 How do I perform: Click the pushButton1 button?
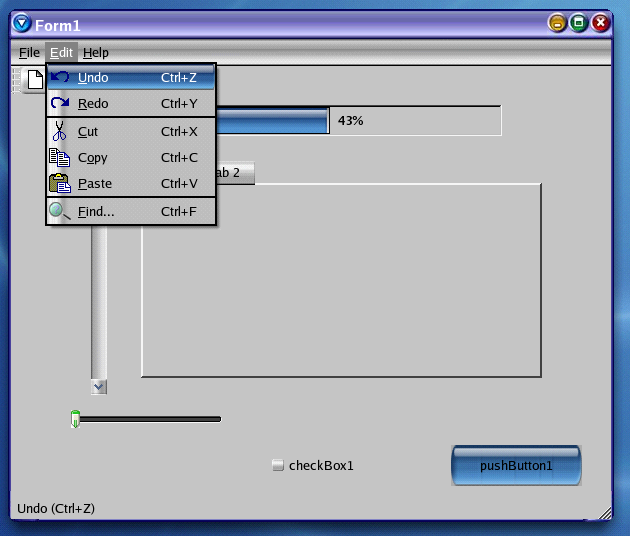pos(516,465)
